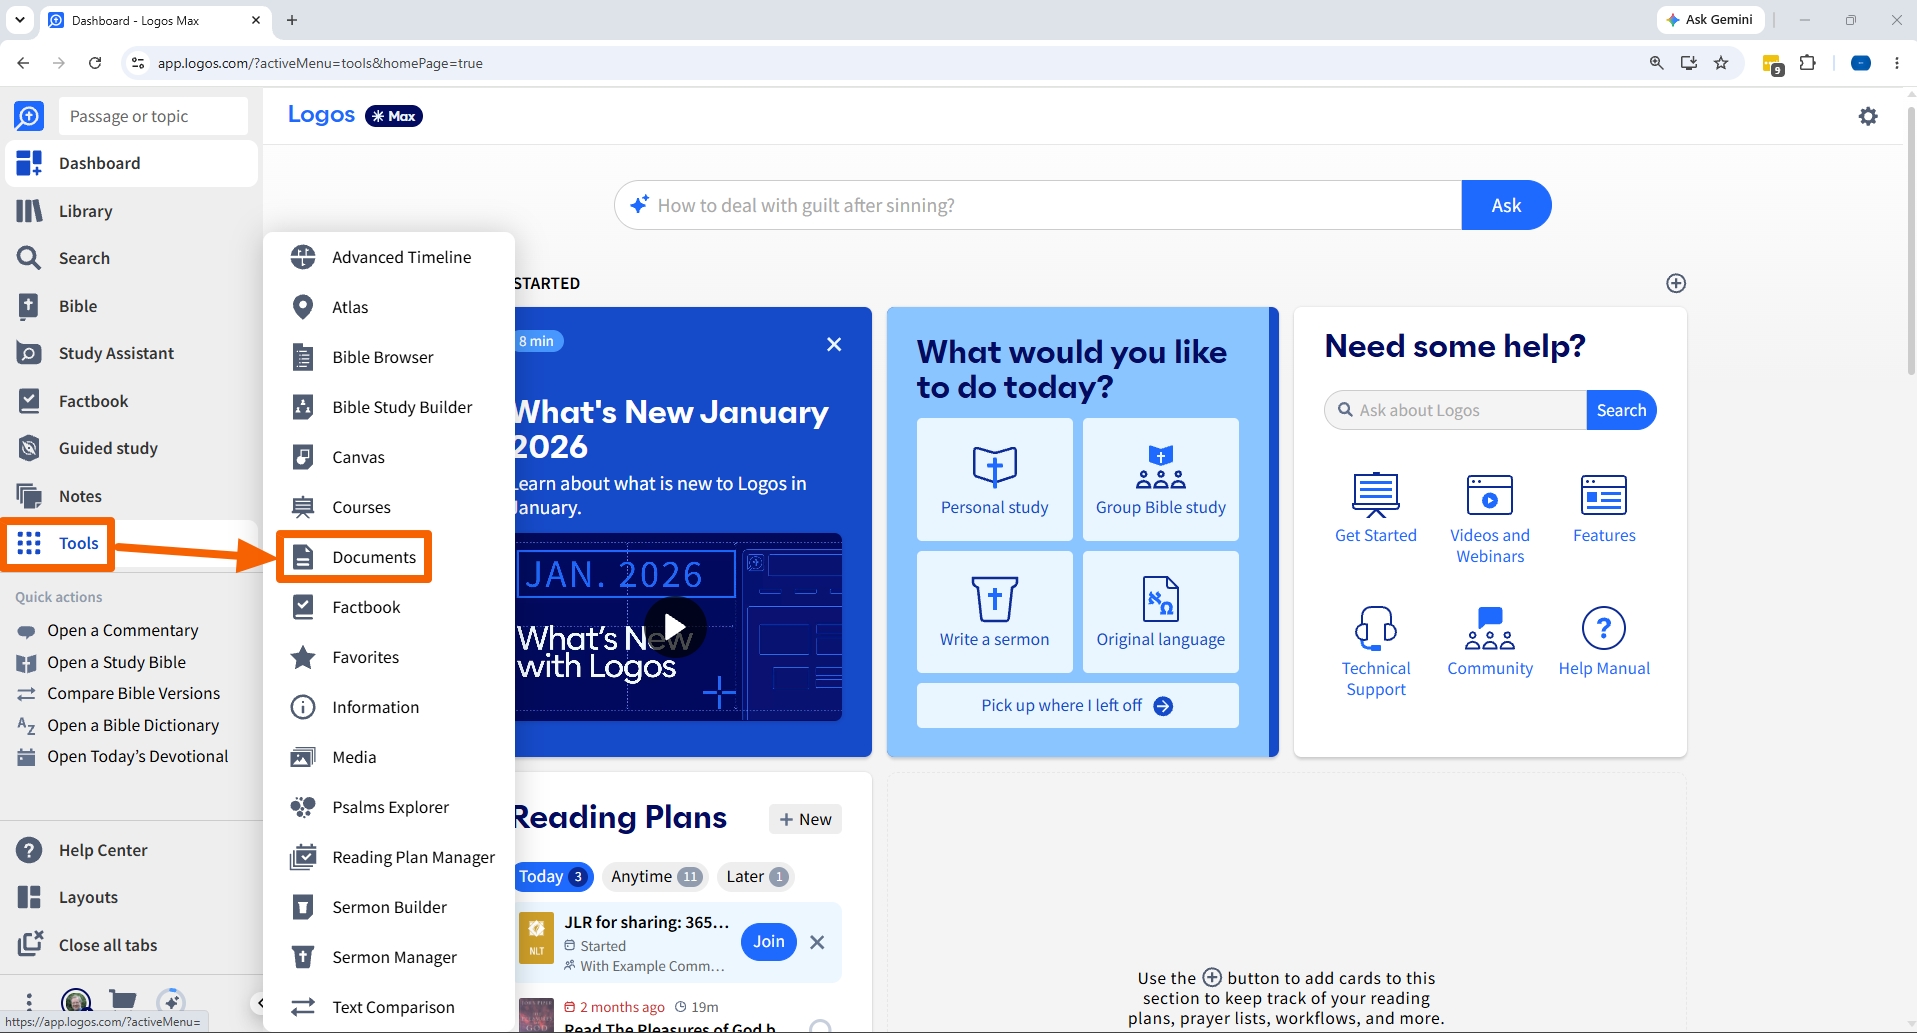The width and height of the screenshot is (1917, 1033).
Task: Add a dashboard card with the plus icon
Action: (x=1676, y=283)
